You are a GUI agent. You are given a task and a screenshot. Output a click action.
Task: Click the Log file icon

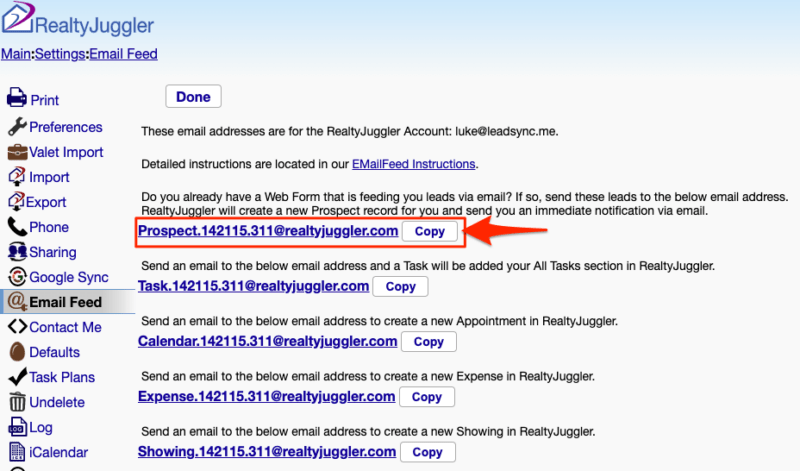(17, 427)
